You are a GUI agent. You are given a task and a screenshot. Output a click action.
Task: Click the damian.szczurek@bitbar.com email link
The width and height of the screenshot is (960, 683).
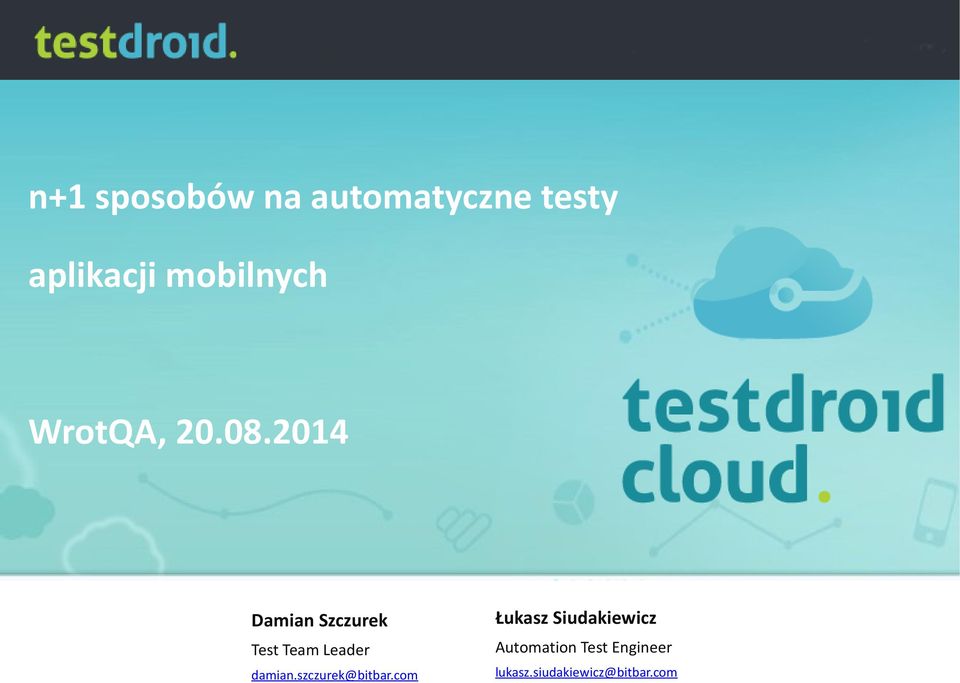(334, 675)
